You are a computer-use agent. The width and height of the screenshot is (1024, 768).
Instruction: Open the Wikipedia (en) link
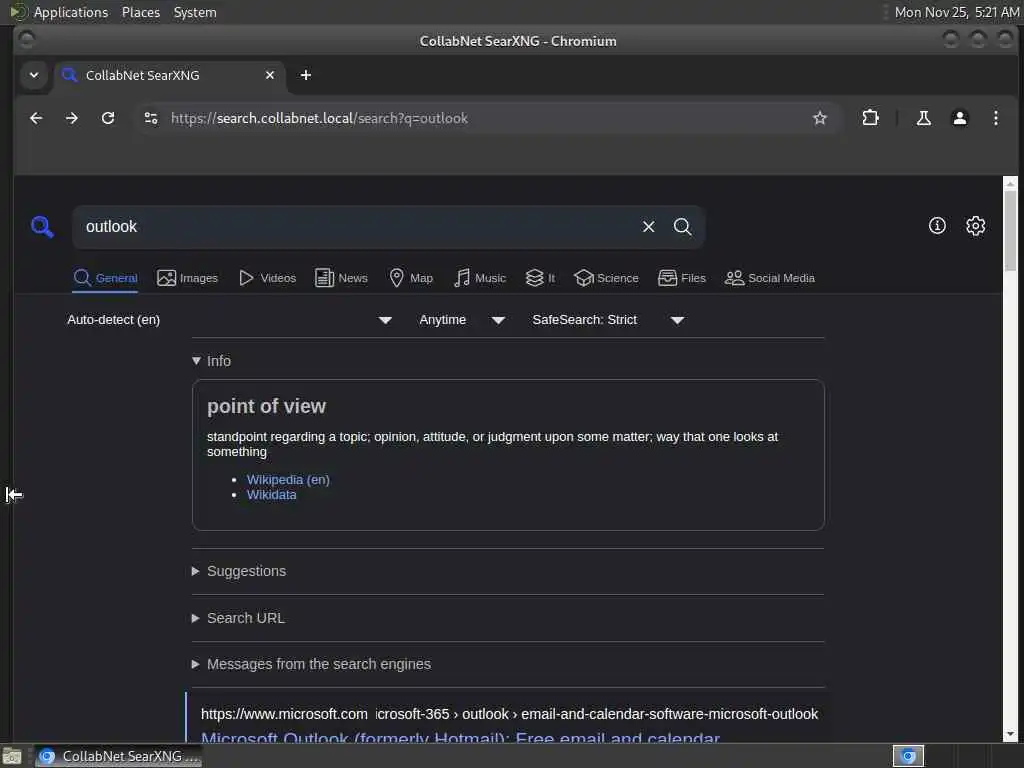pyautogui.click(x=288, y=479)
